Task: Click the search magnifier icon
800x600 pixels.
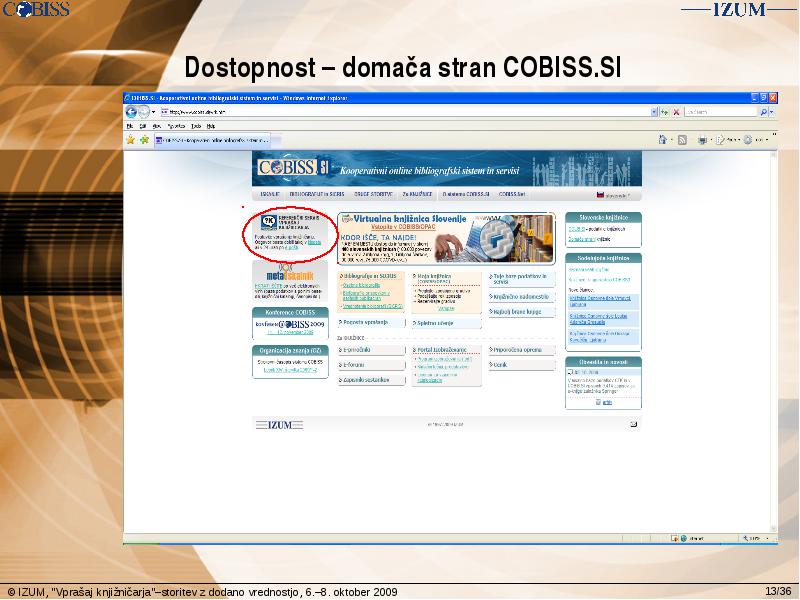Action: (x=763, y=112)
